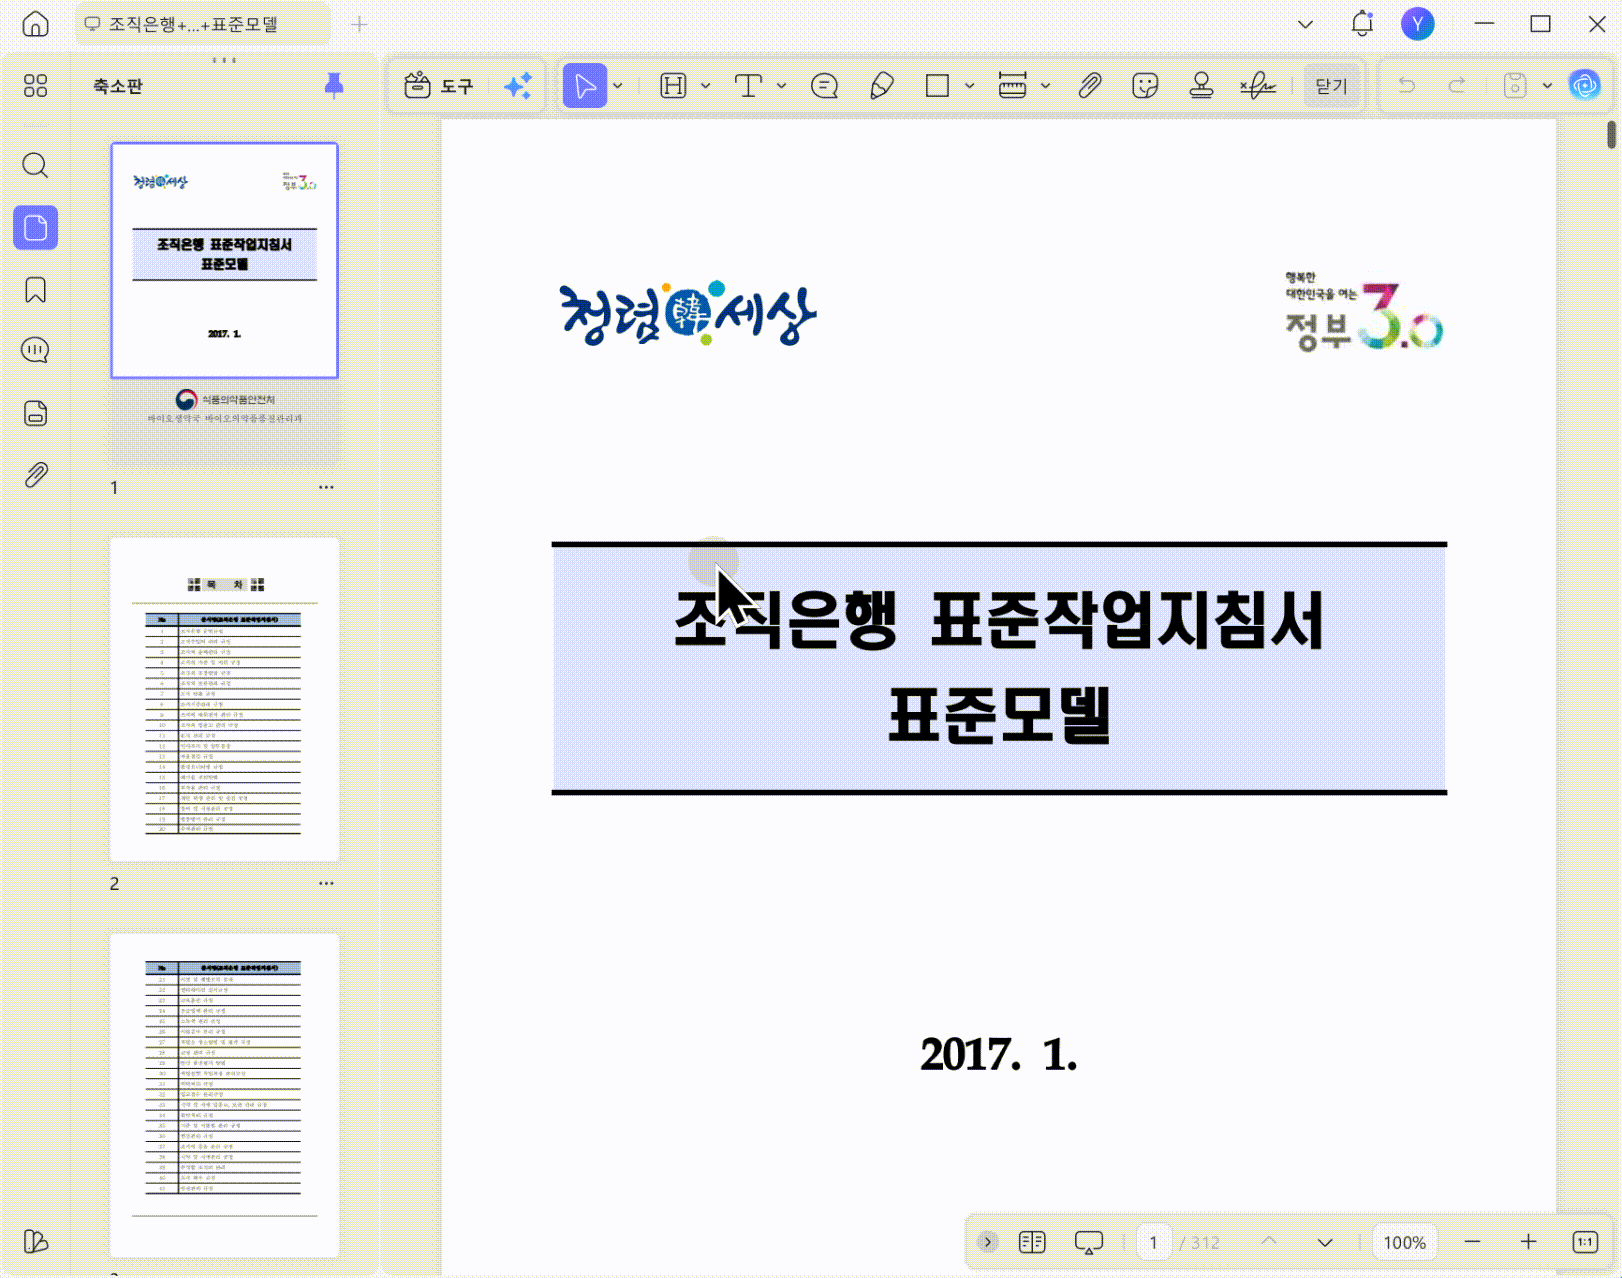Image resolution: width=1622 pixels, height=1278 pixels.
Task: Toggle two-page reading view
Action: pos(1032,1242)
